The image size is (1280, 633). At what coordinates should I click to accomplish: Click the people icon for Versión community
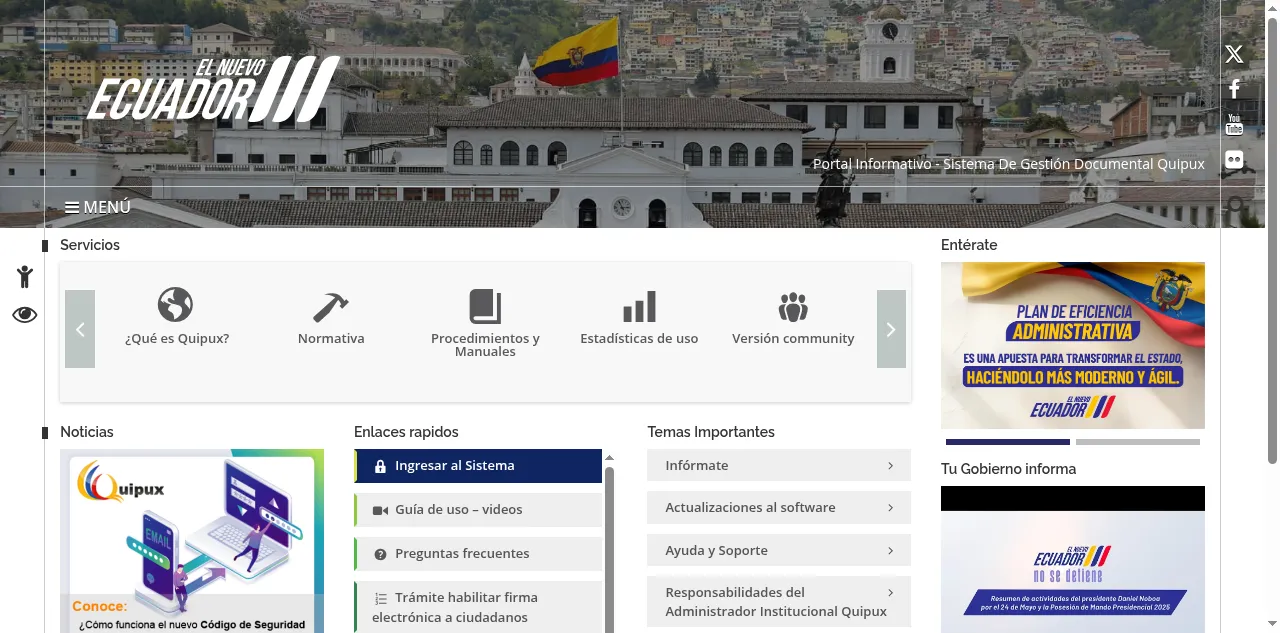[793, 306]
